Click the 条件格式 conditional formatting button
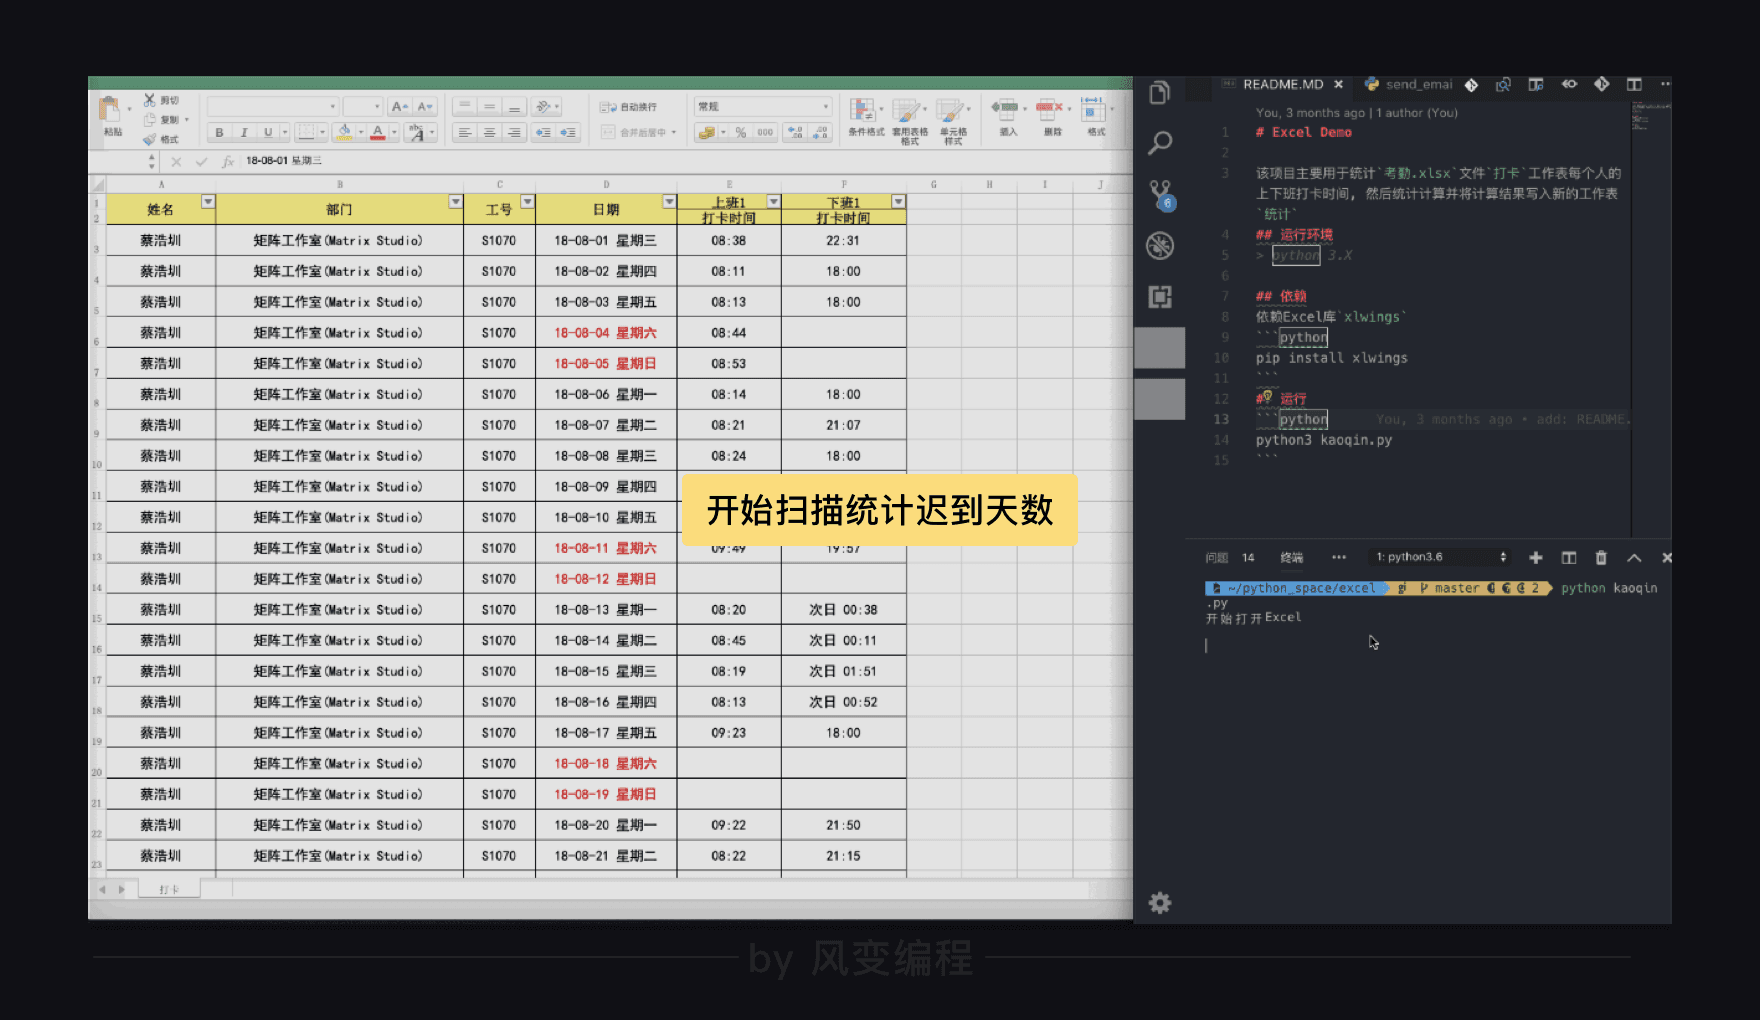 coord(865,117)
